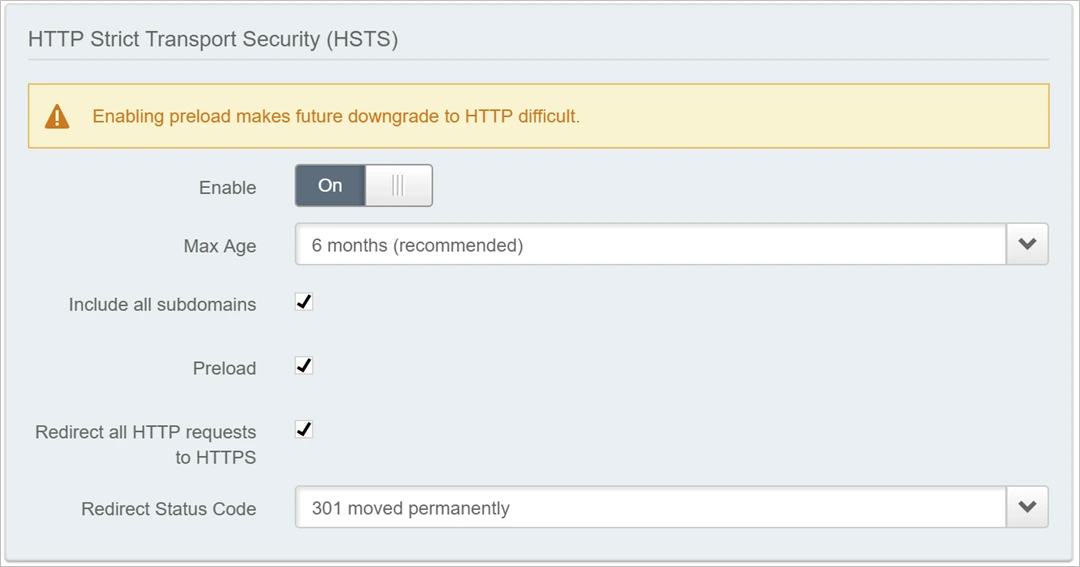Click the Redirect Status Code arrow button

pyautogui.click(x=1027, y=508)
